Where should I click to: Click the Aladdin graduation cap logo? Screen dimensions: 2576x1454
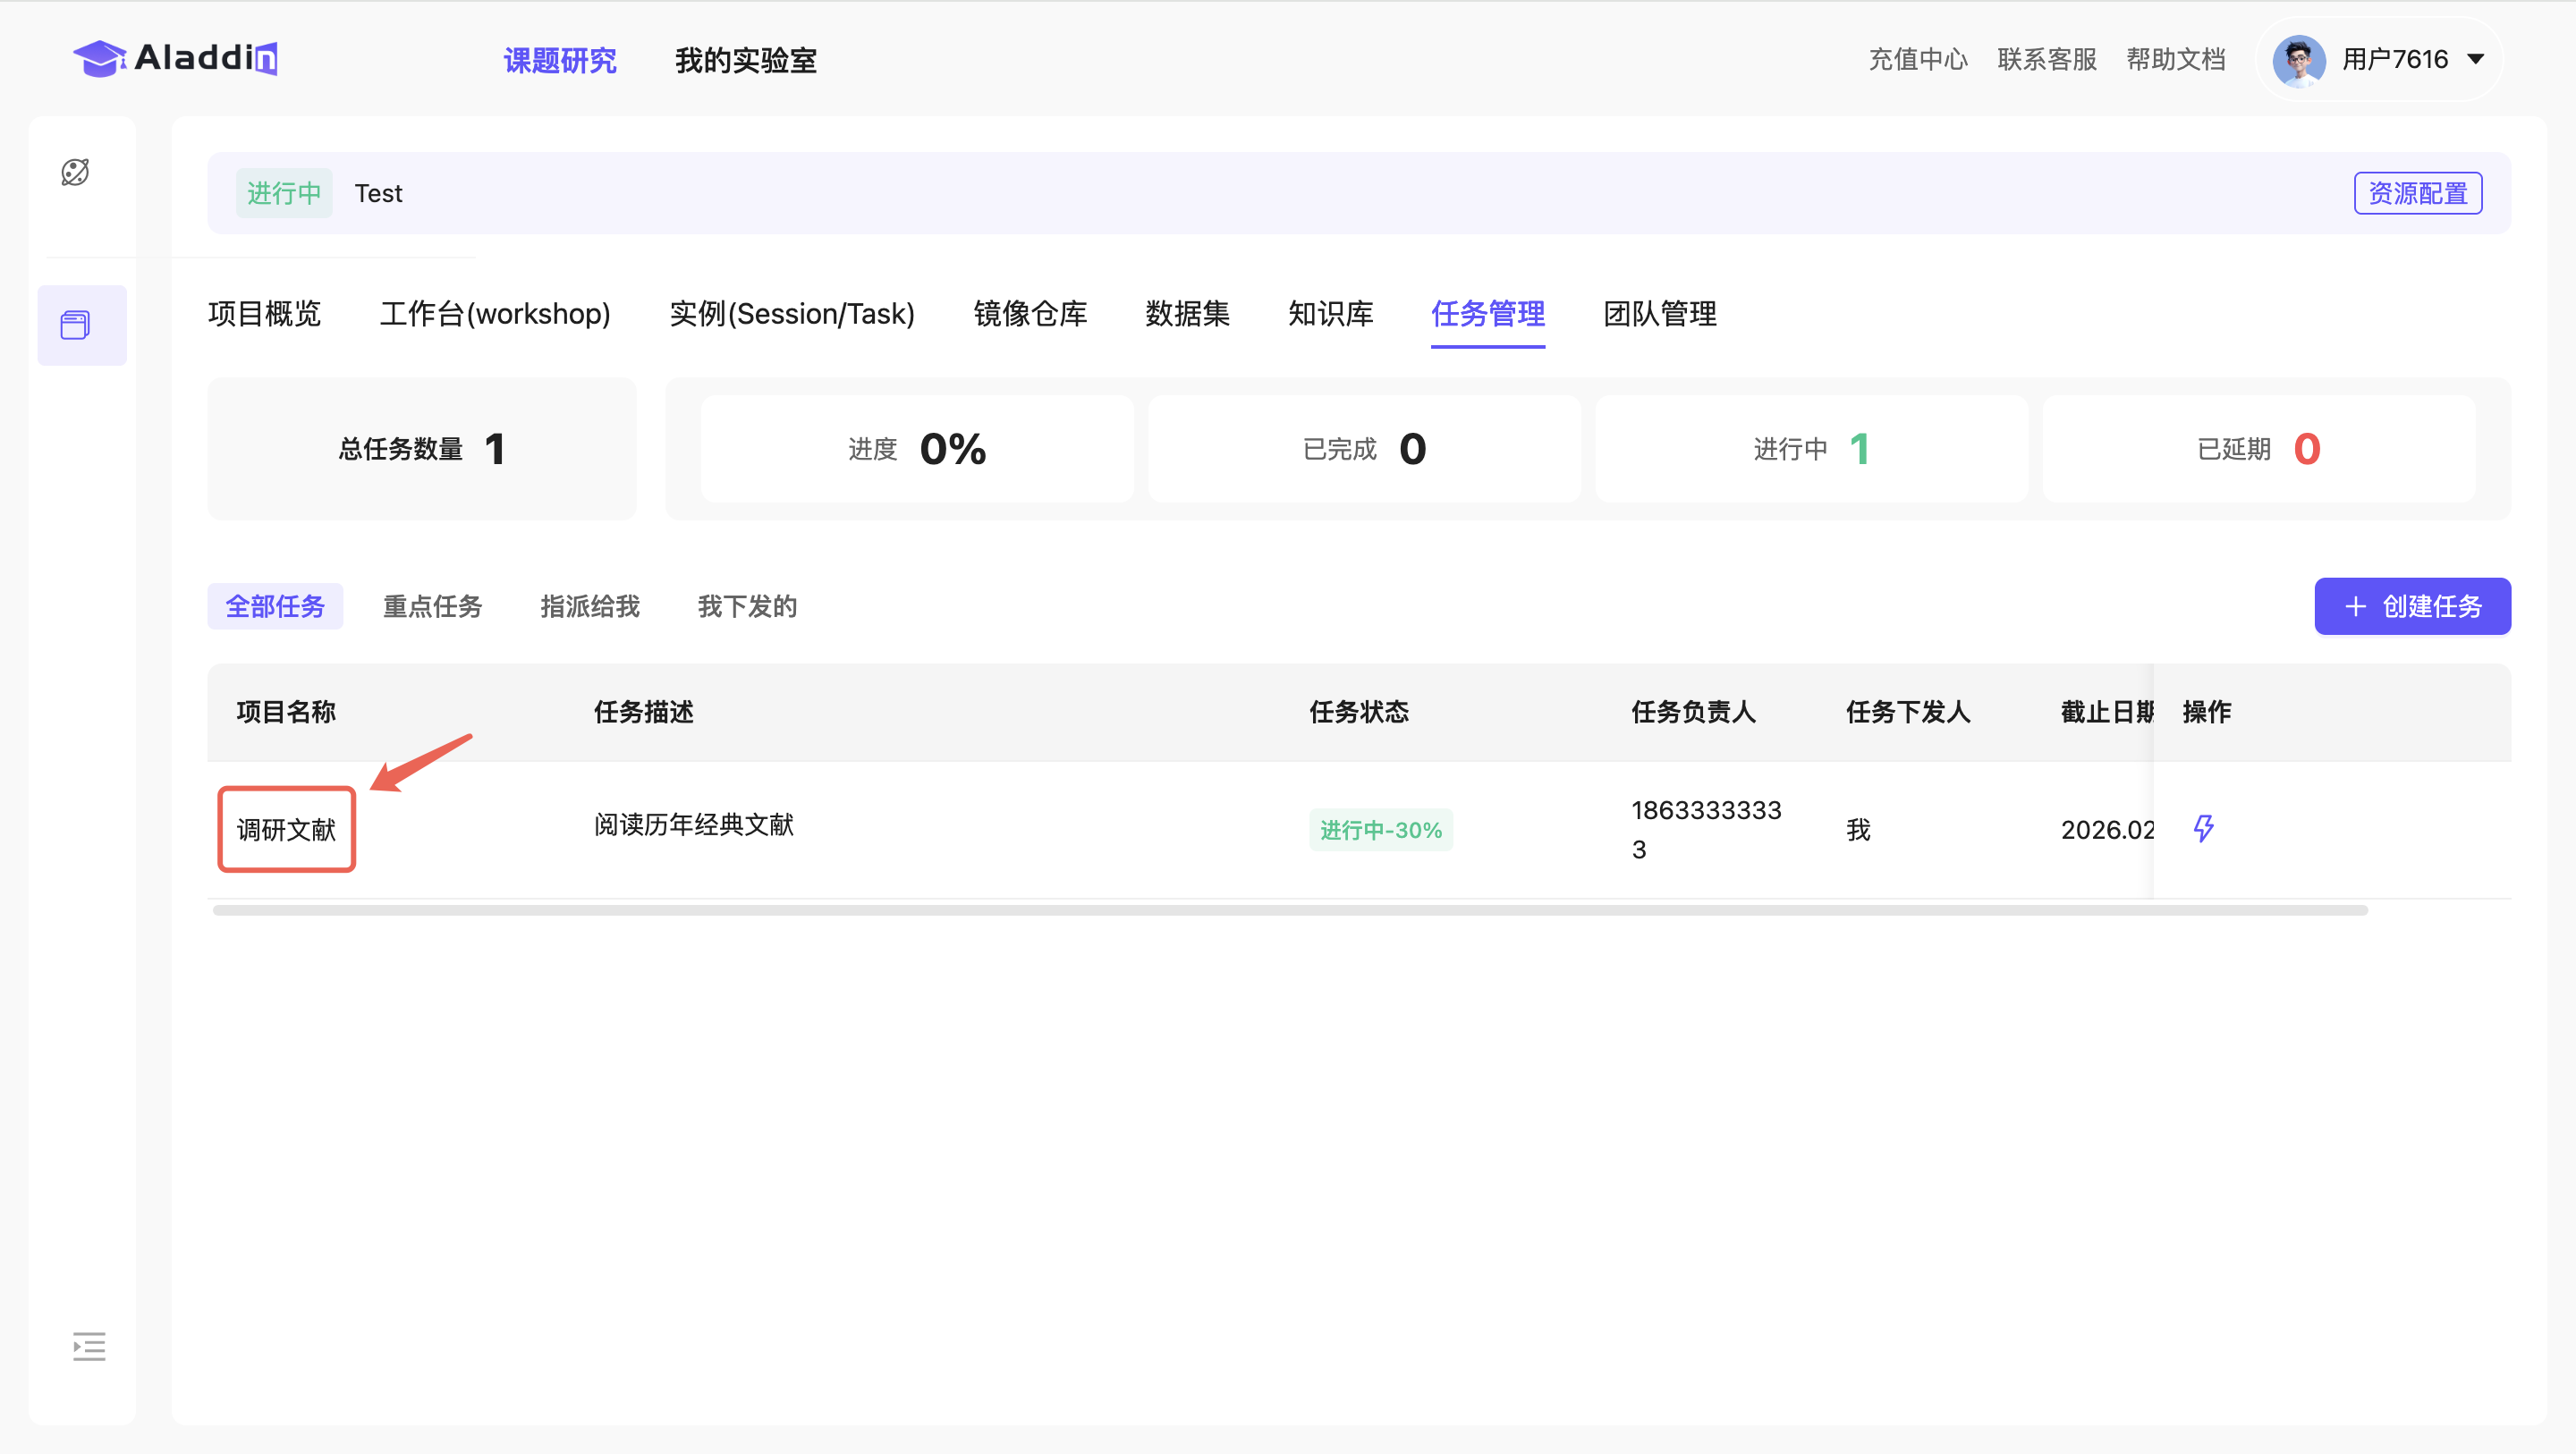click(x=98, y=58)
